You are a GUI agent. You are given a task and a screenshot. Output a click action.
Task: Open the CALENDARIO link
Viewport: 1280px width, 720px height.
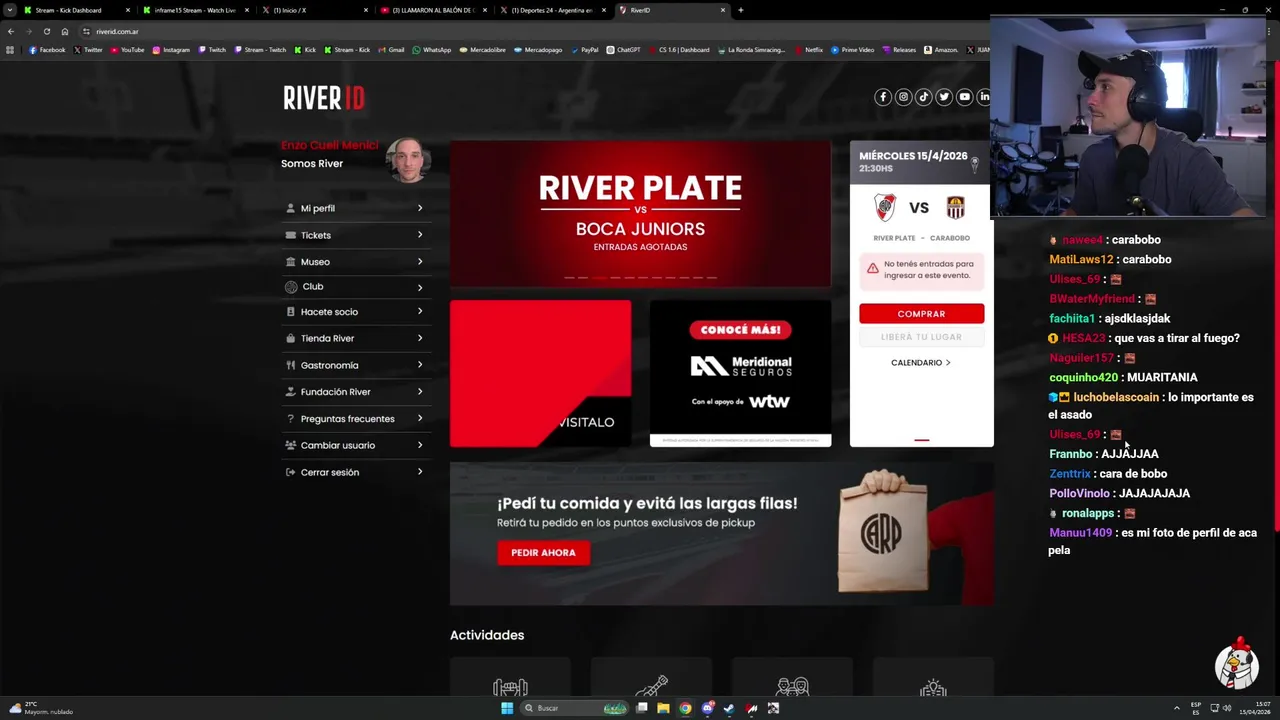[921, 363]
